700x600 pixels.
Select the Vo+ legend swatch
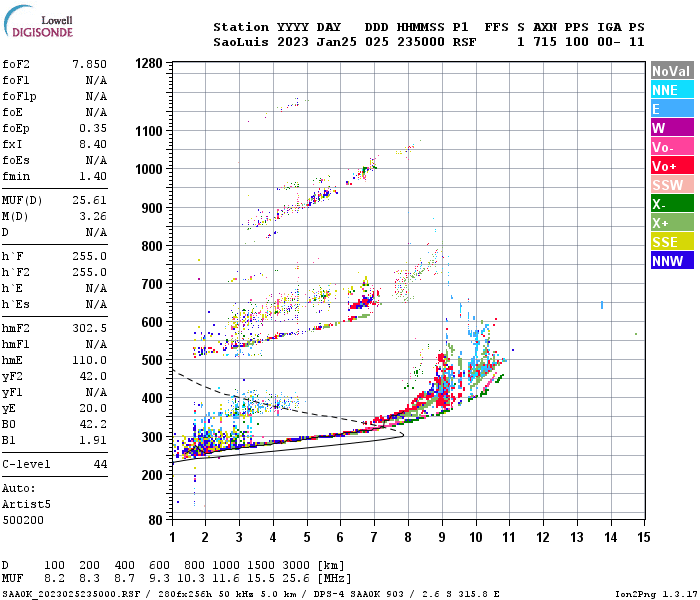click(672, 166)
